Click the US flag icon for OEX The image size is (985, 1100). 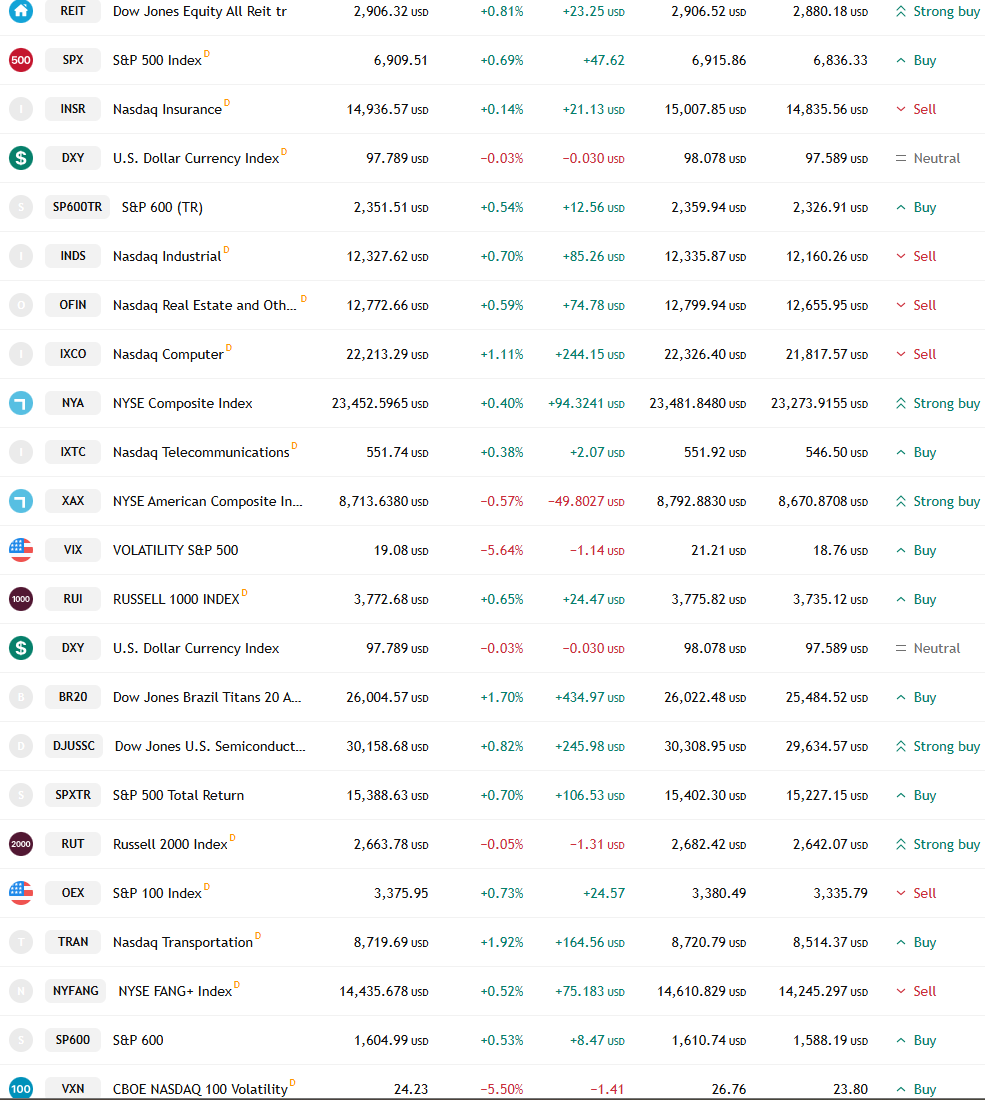pyautogui.click(x=21, y=893)
